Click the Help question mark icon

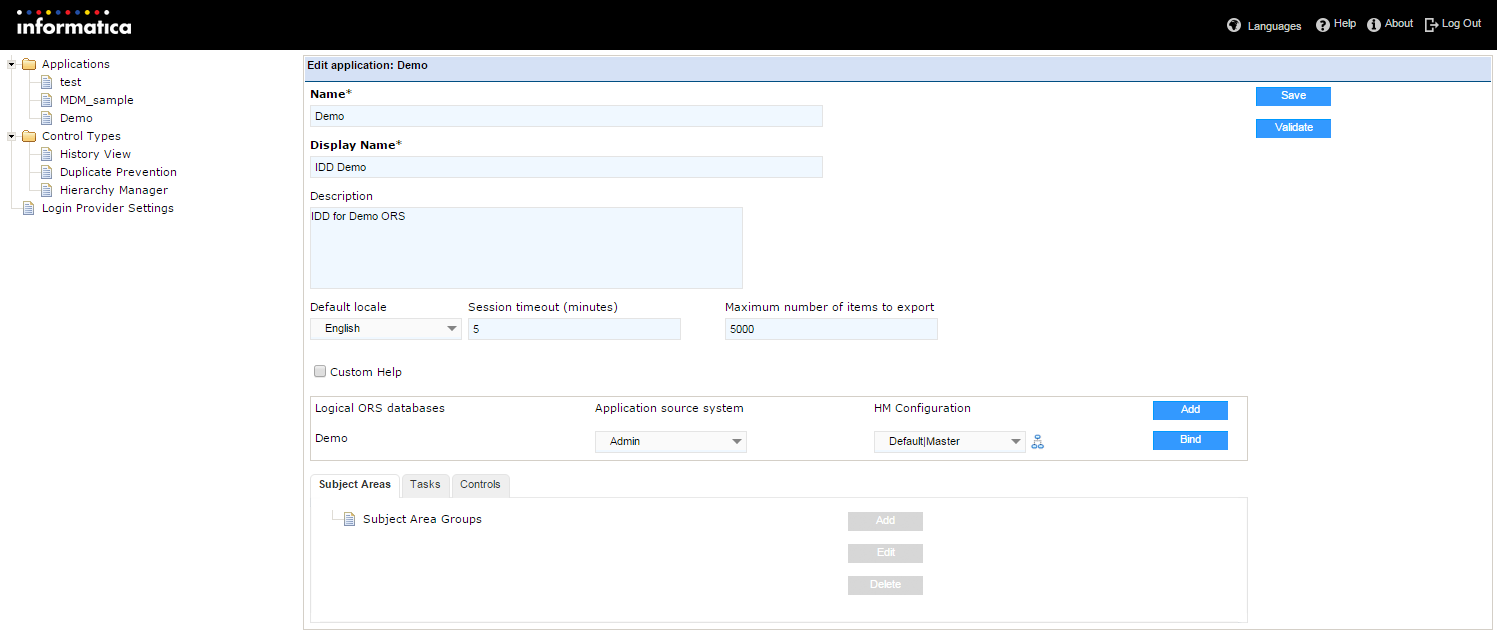point(1323,25)
